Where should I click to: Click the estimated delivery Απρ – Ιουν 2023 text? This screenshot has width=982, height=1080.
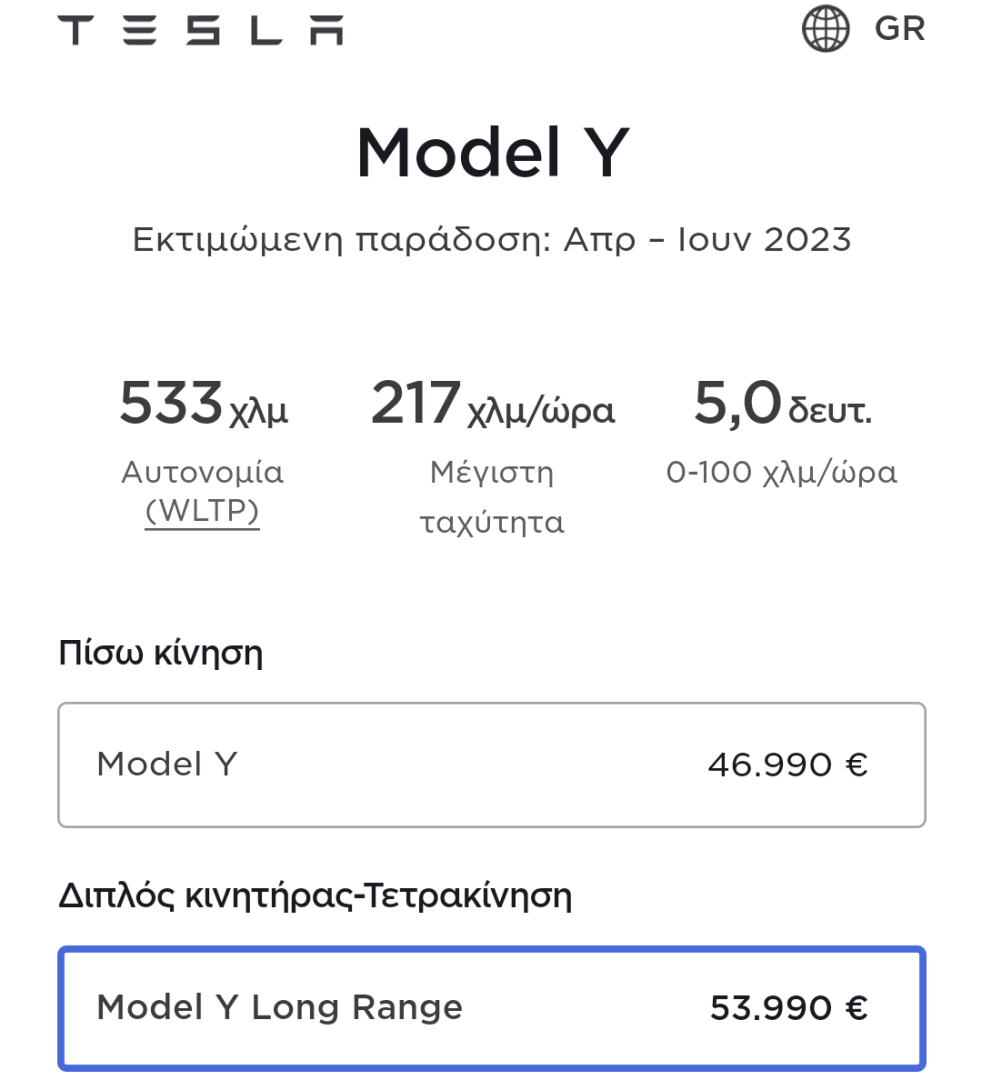[x=707, y=240]
